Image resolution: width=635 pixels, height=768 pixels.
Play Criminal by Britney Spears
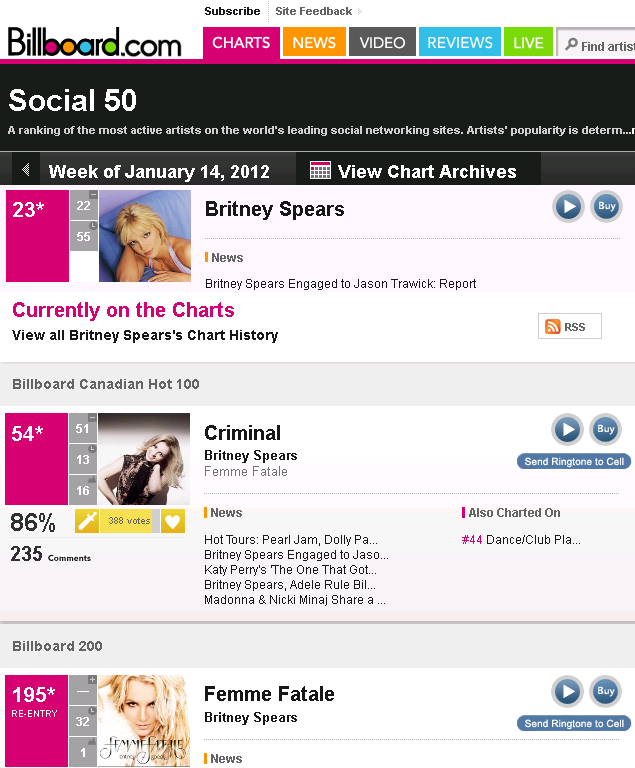tap(568, 430)
